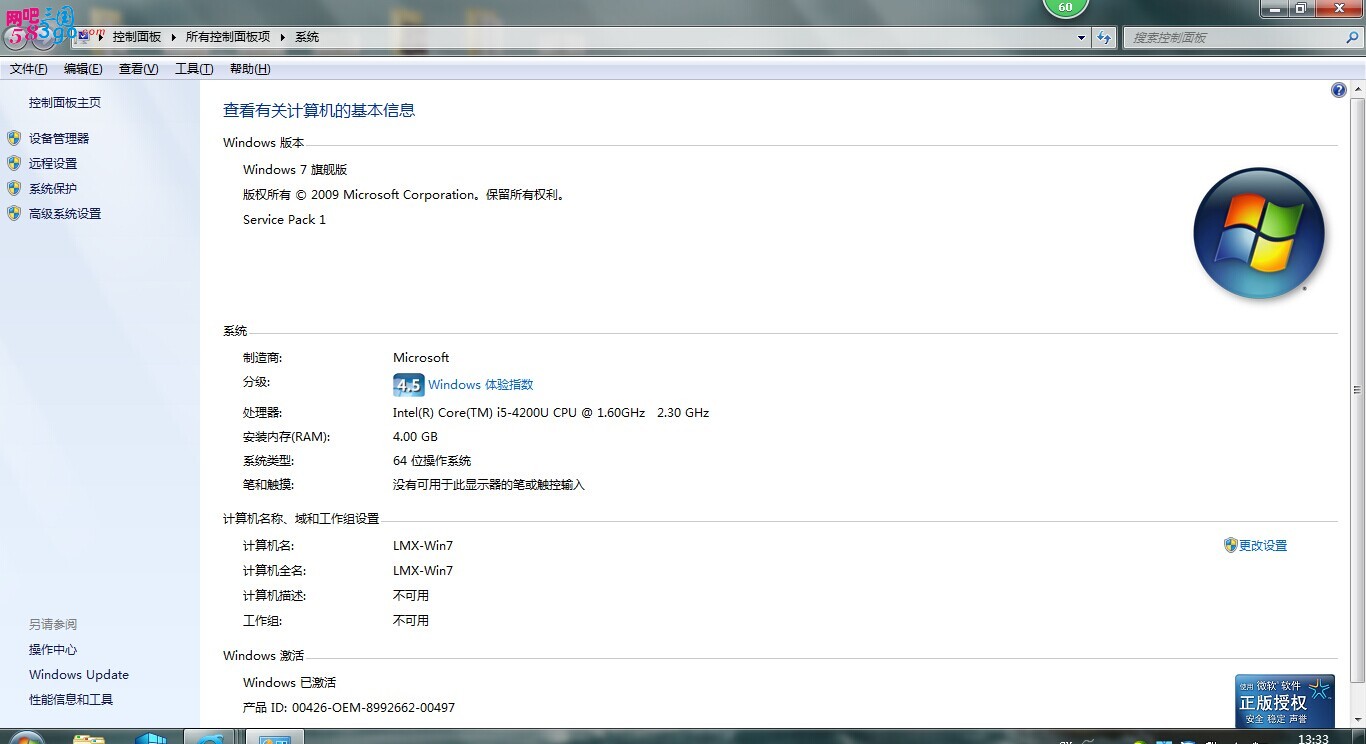Screen dimensions: 1366x744
Task: Open the 编辑(E) menu
Action: point(83,69)
